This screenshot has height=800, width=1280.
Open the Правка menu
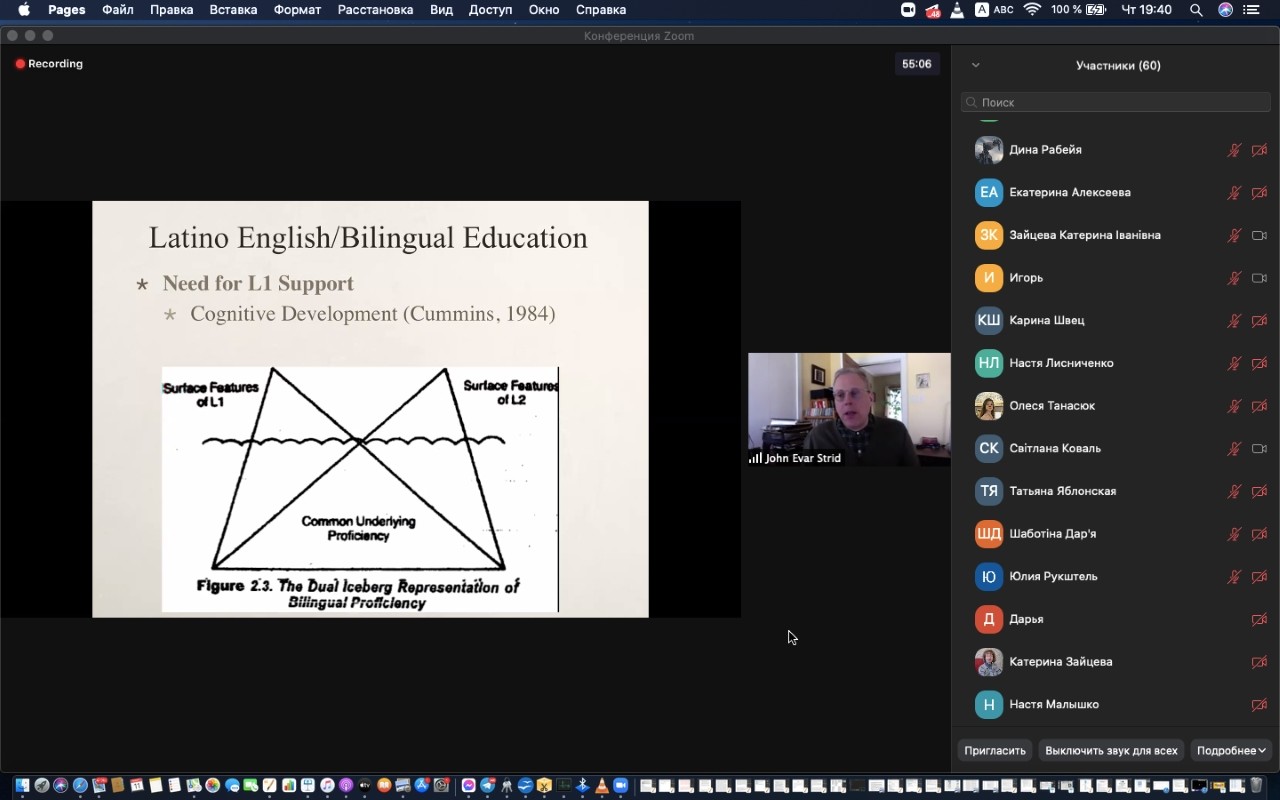(x=171, y=10)
